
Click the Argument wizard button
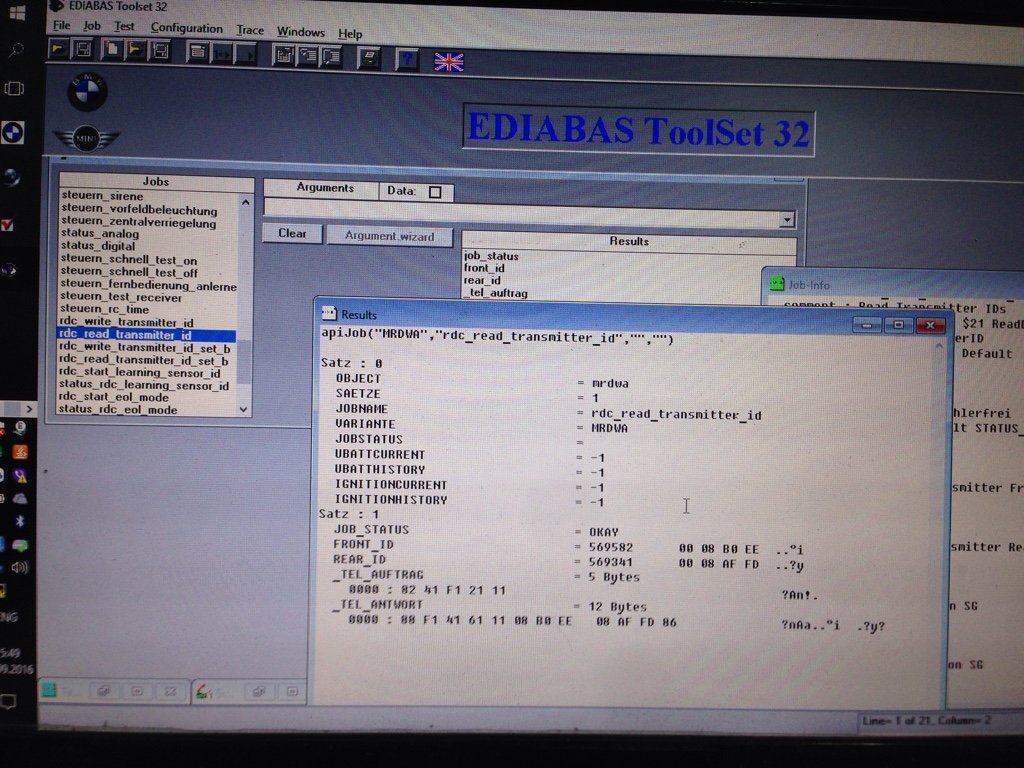pos(389,236)
